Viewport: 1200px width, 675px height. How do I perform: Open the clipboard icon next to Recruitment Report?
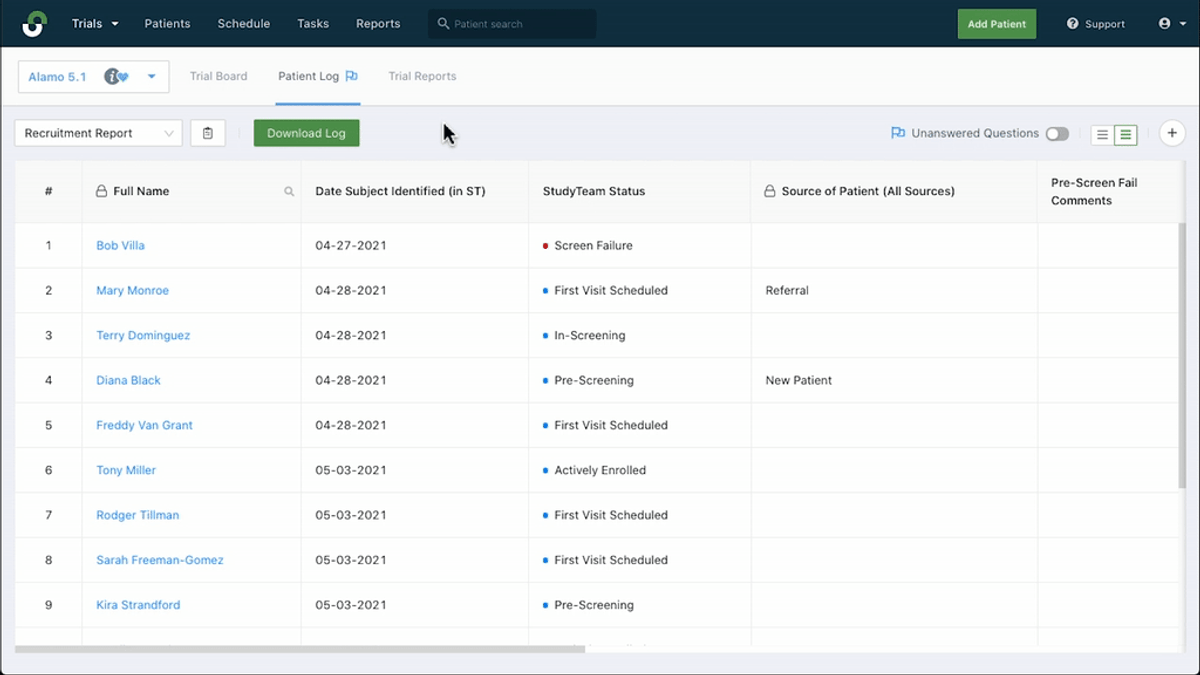coord(208,133)
